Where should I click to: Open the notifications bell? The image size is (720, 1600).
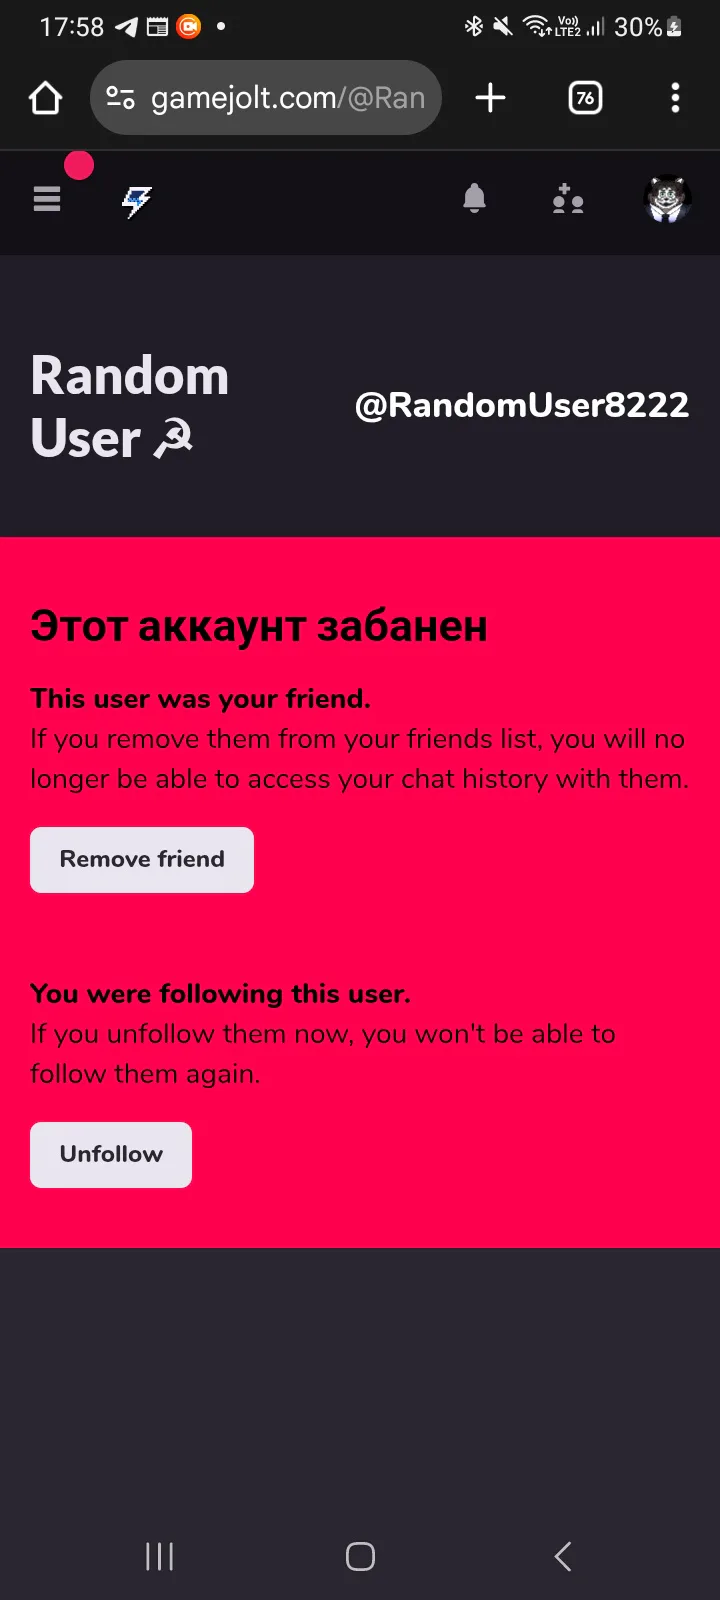pos(475,199)
